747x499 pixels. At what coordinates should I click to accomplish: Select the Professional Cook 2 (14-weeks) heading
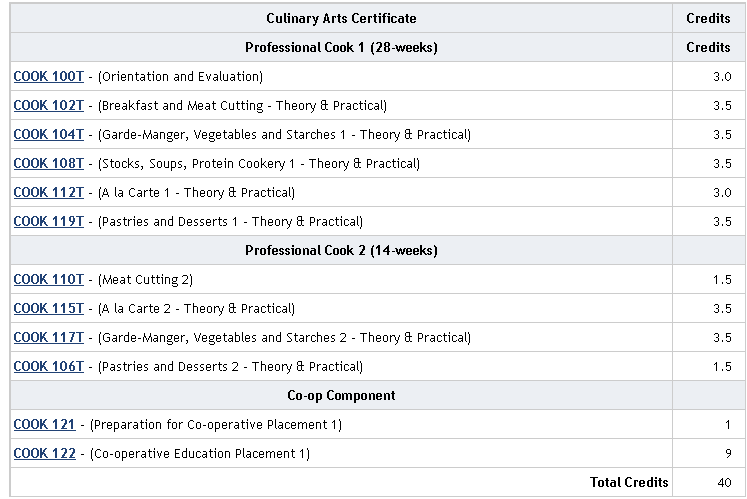click(341, 251)
